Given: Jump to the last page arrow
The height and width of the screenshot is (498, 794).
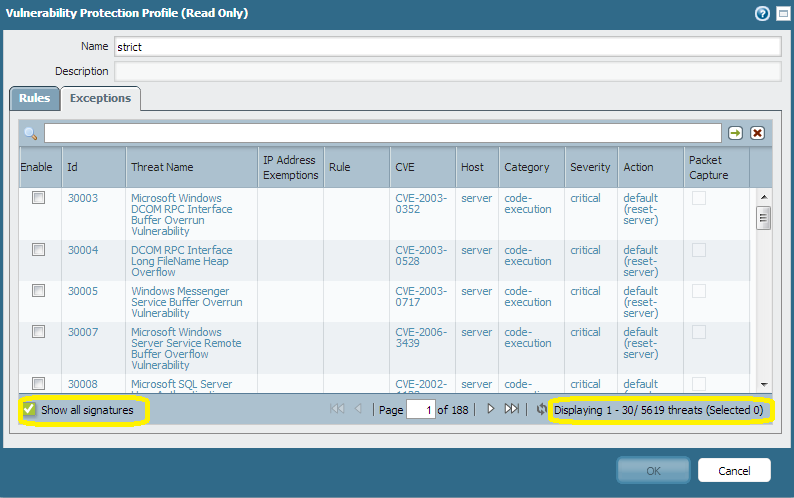Looking at the screenshot, I should 511,409.
